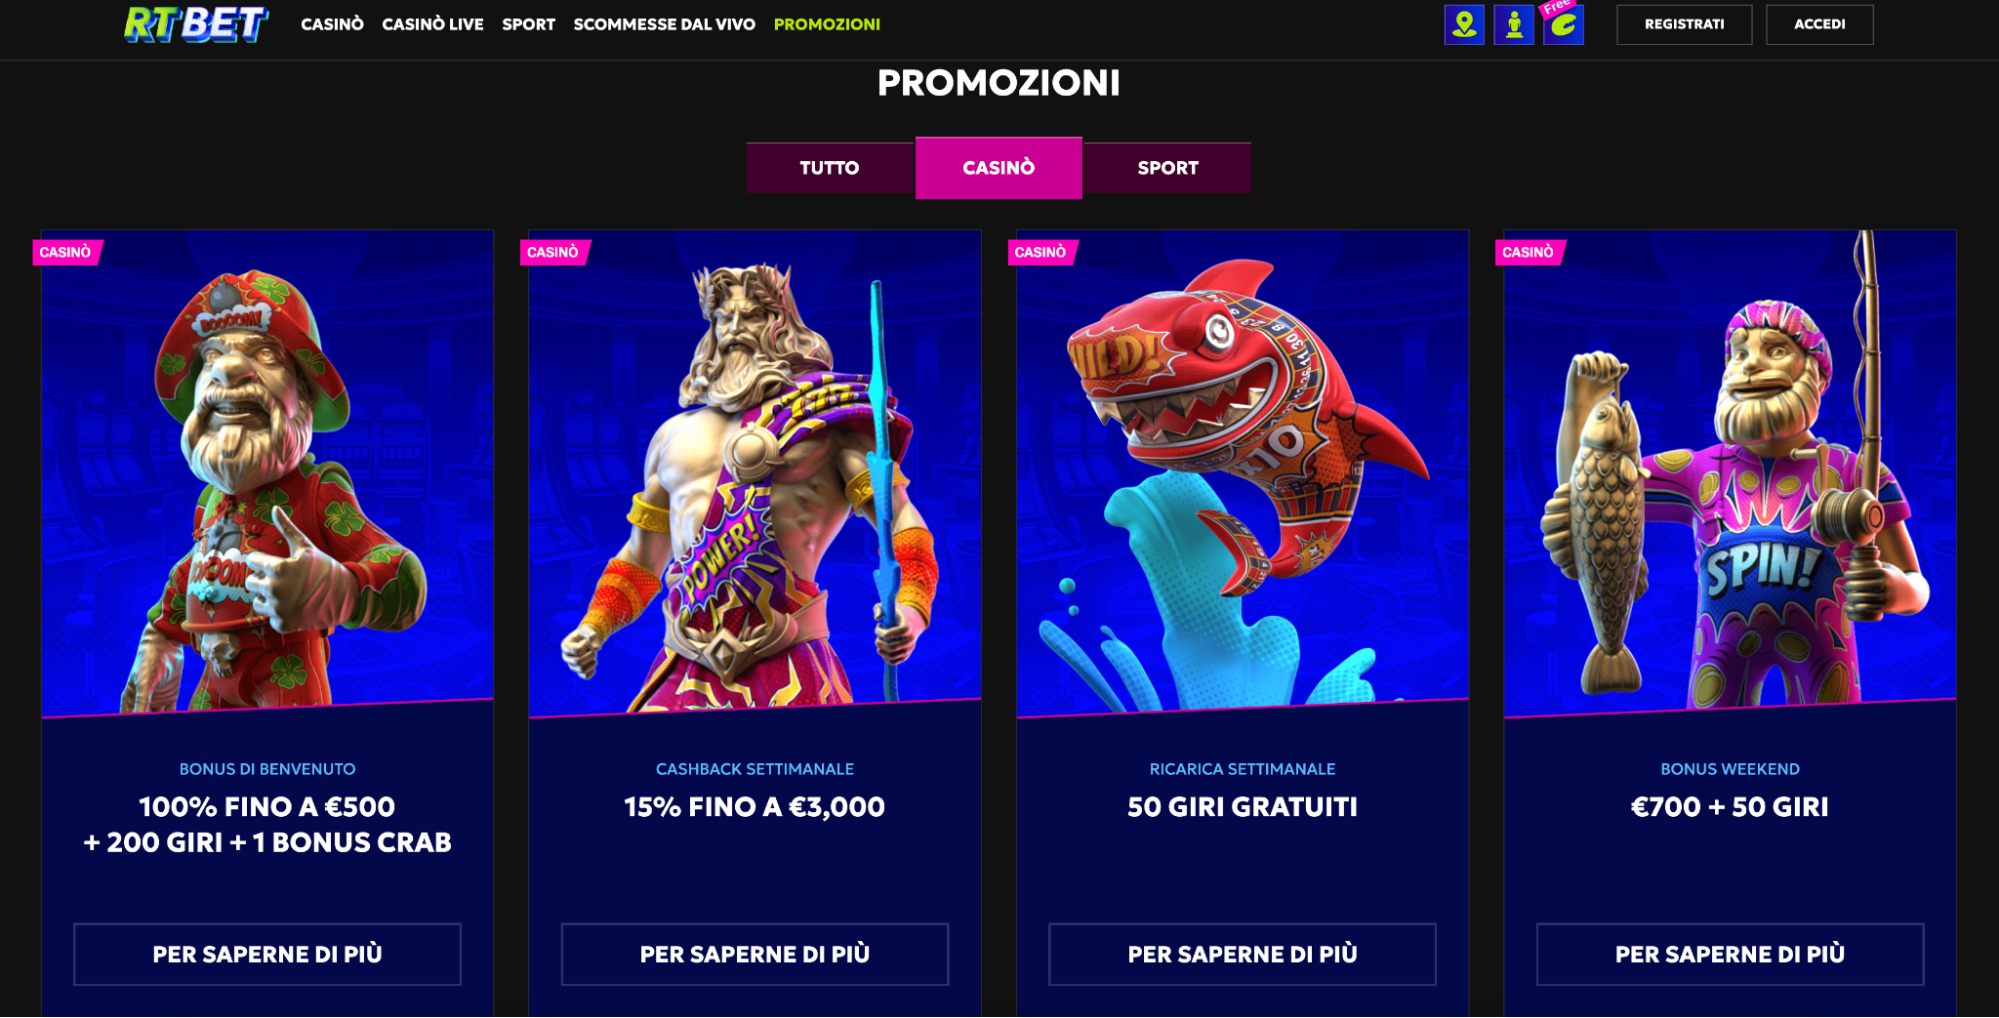Open the trophy figure icon
This screenshot has height=1018, width=1999.
(1514, 24)
